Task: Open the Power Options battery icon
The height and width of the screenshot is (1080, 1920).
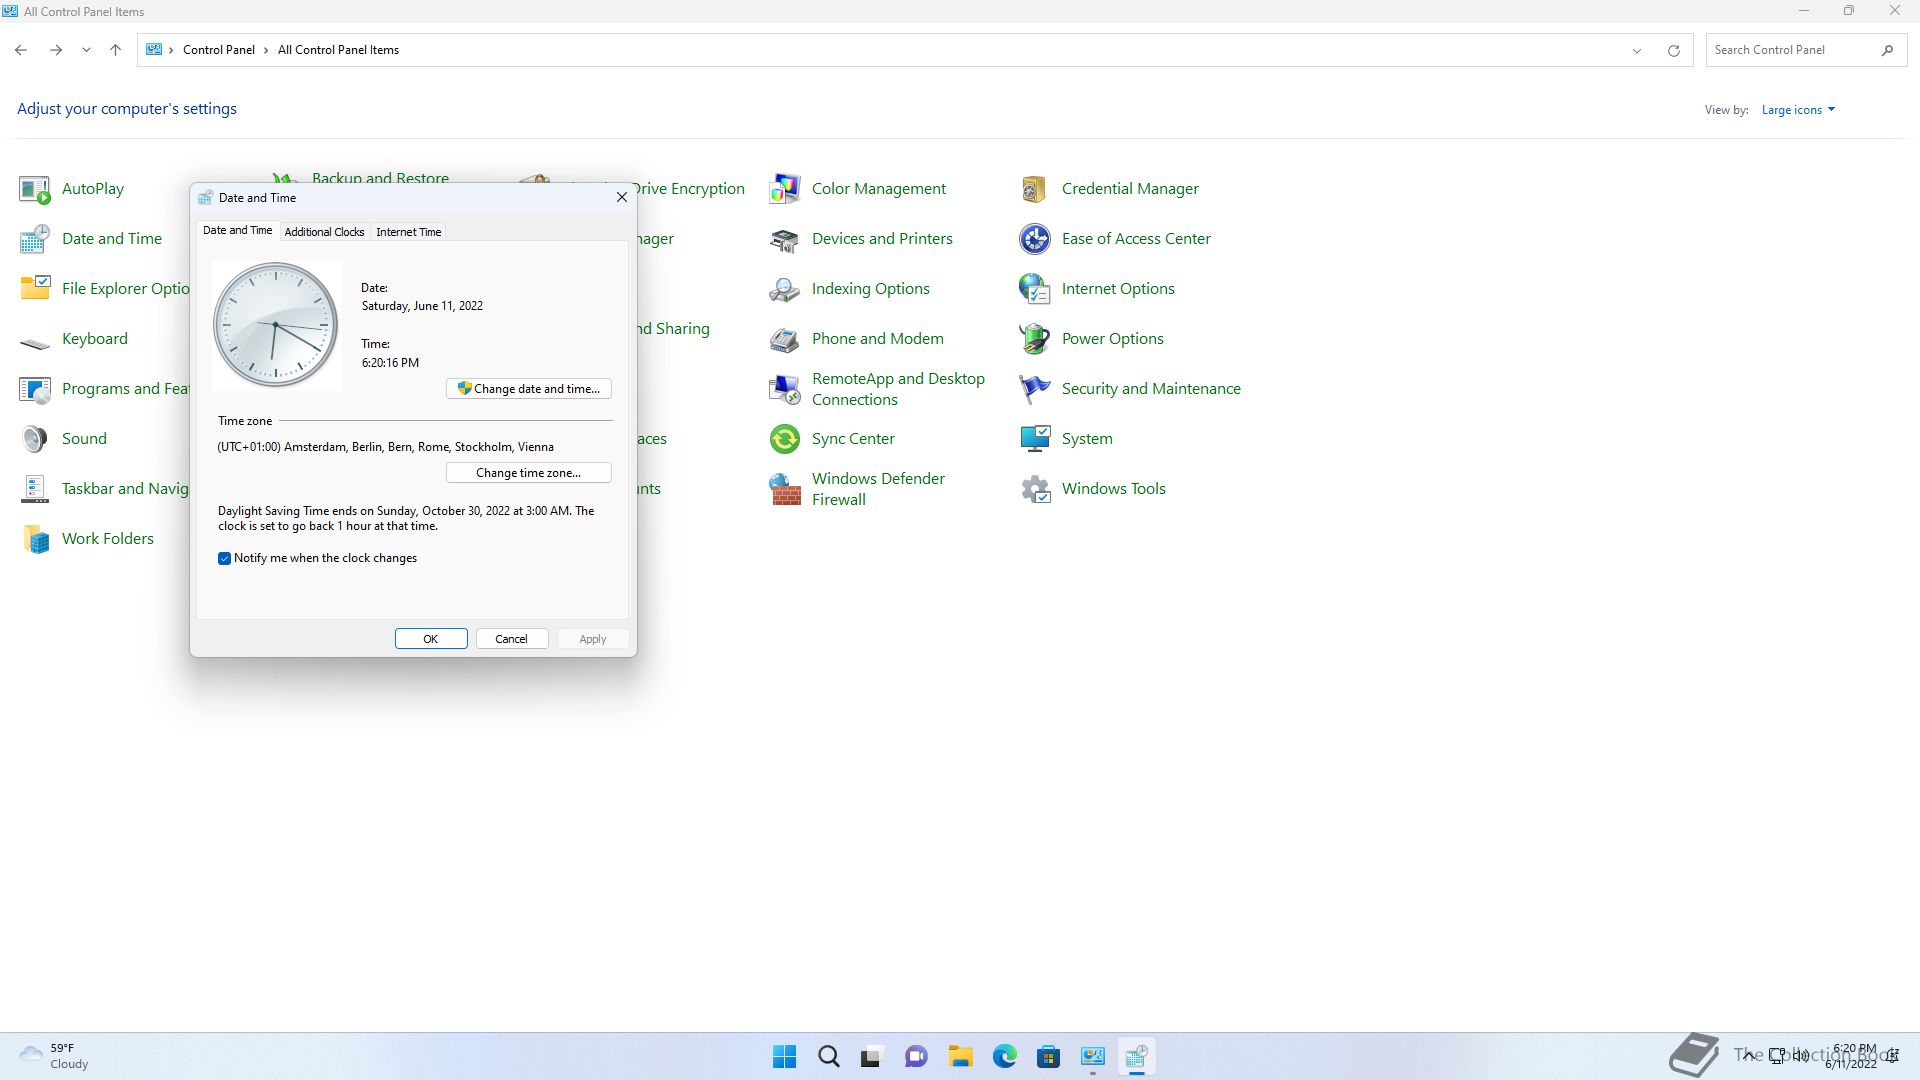Action: [x=1035, y=339]
